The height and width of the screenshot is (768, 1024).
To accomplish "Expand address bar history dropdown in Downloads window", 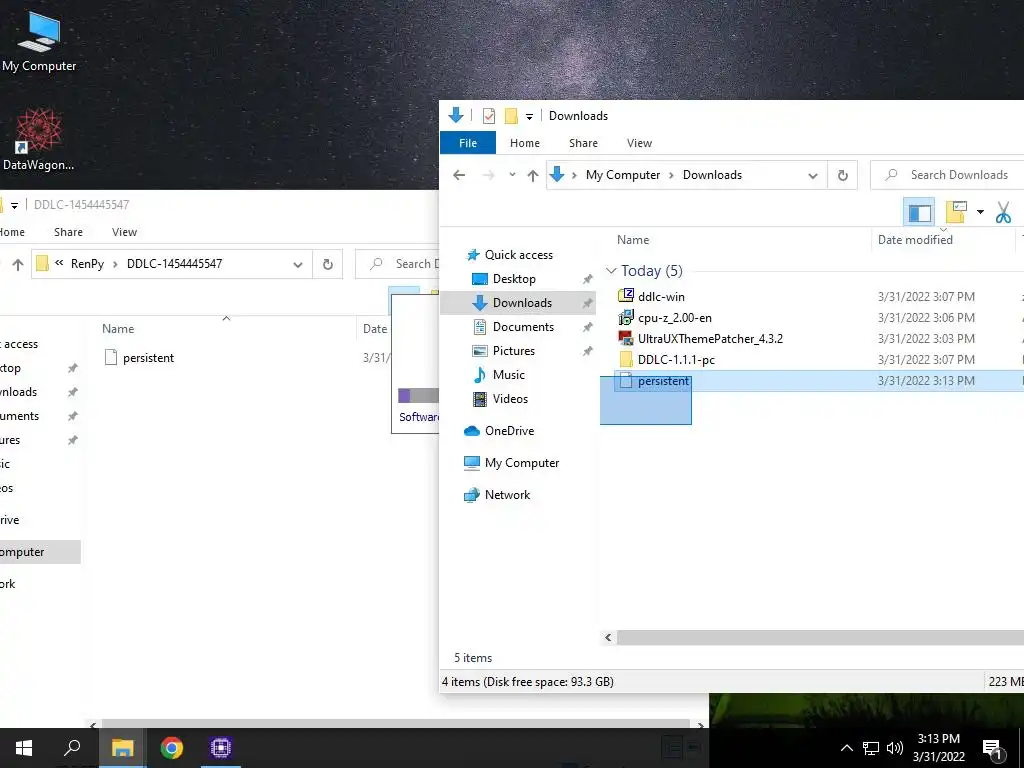I will (812, 176).
